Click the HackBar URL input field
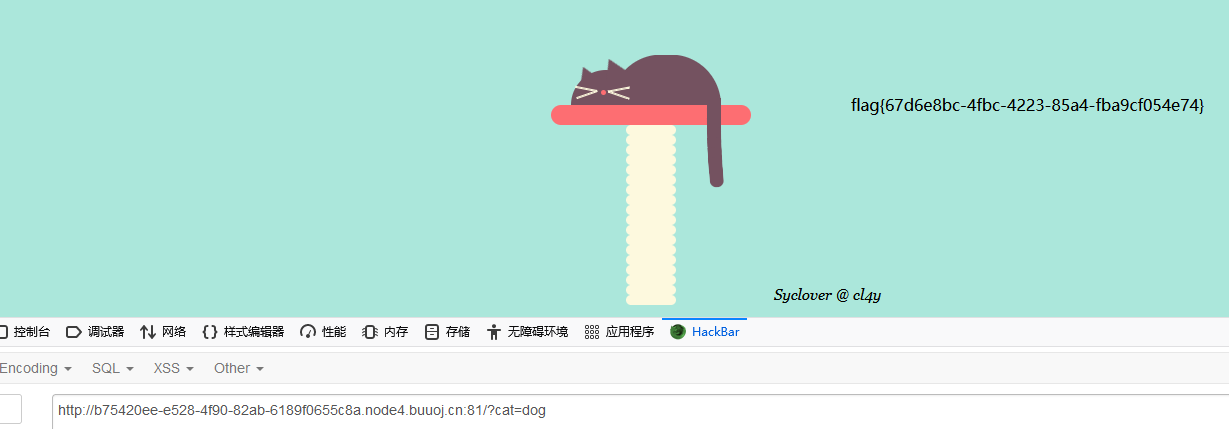This screenshot has height=429, width=1229. (x=640, y=411)
